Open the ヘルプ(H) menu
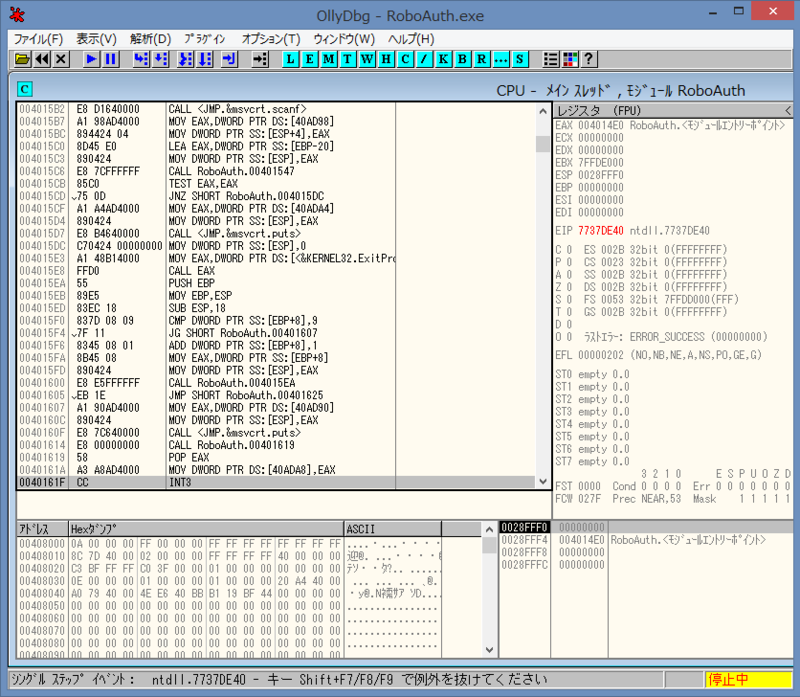Viewport: 800px width, 697px height. (x=411, y=39)
